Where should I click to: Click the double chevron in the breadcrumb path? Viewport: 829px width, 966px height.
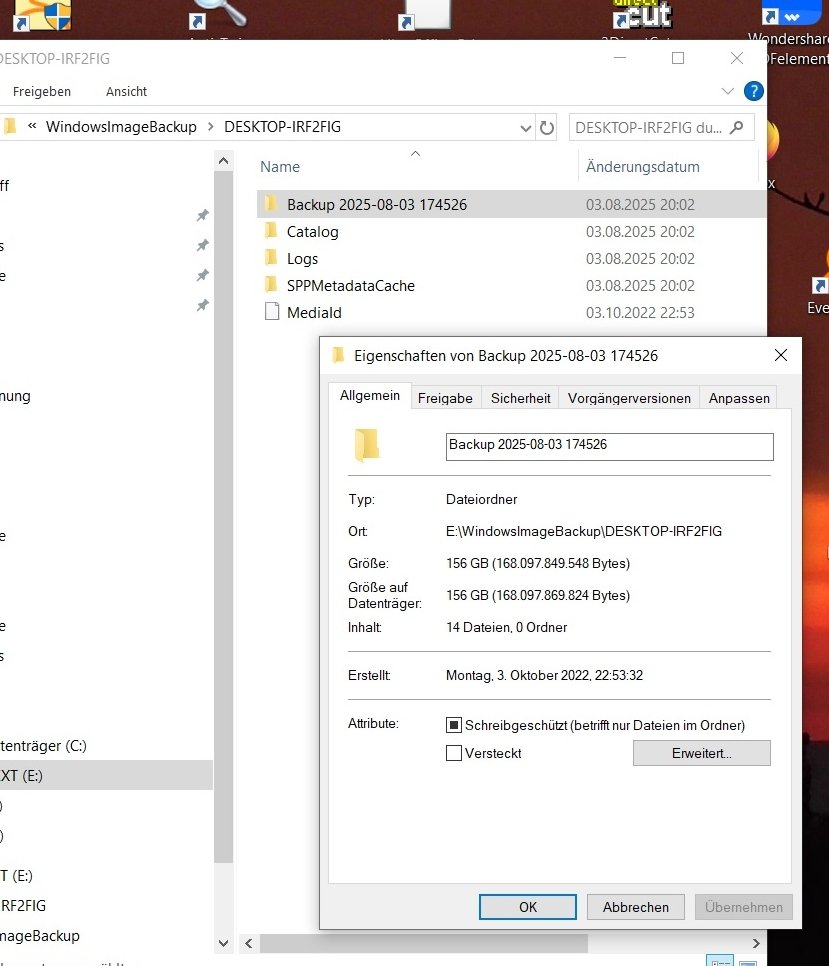(x=32, y=126)
